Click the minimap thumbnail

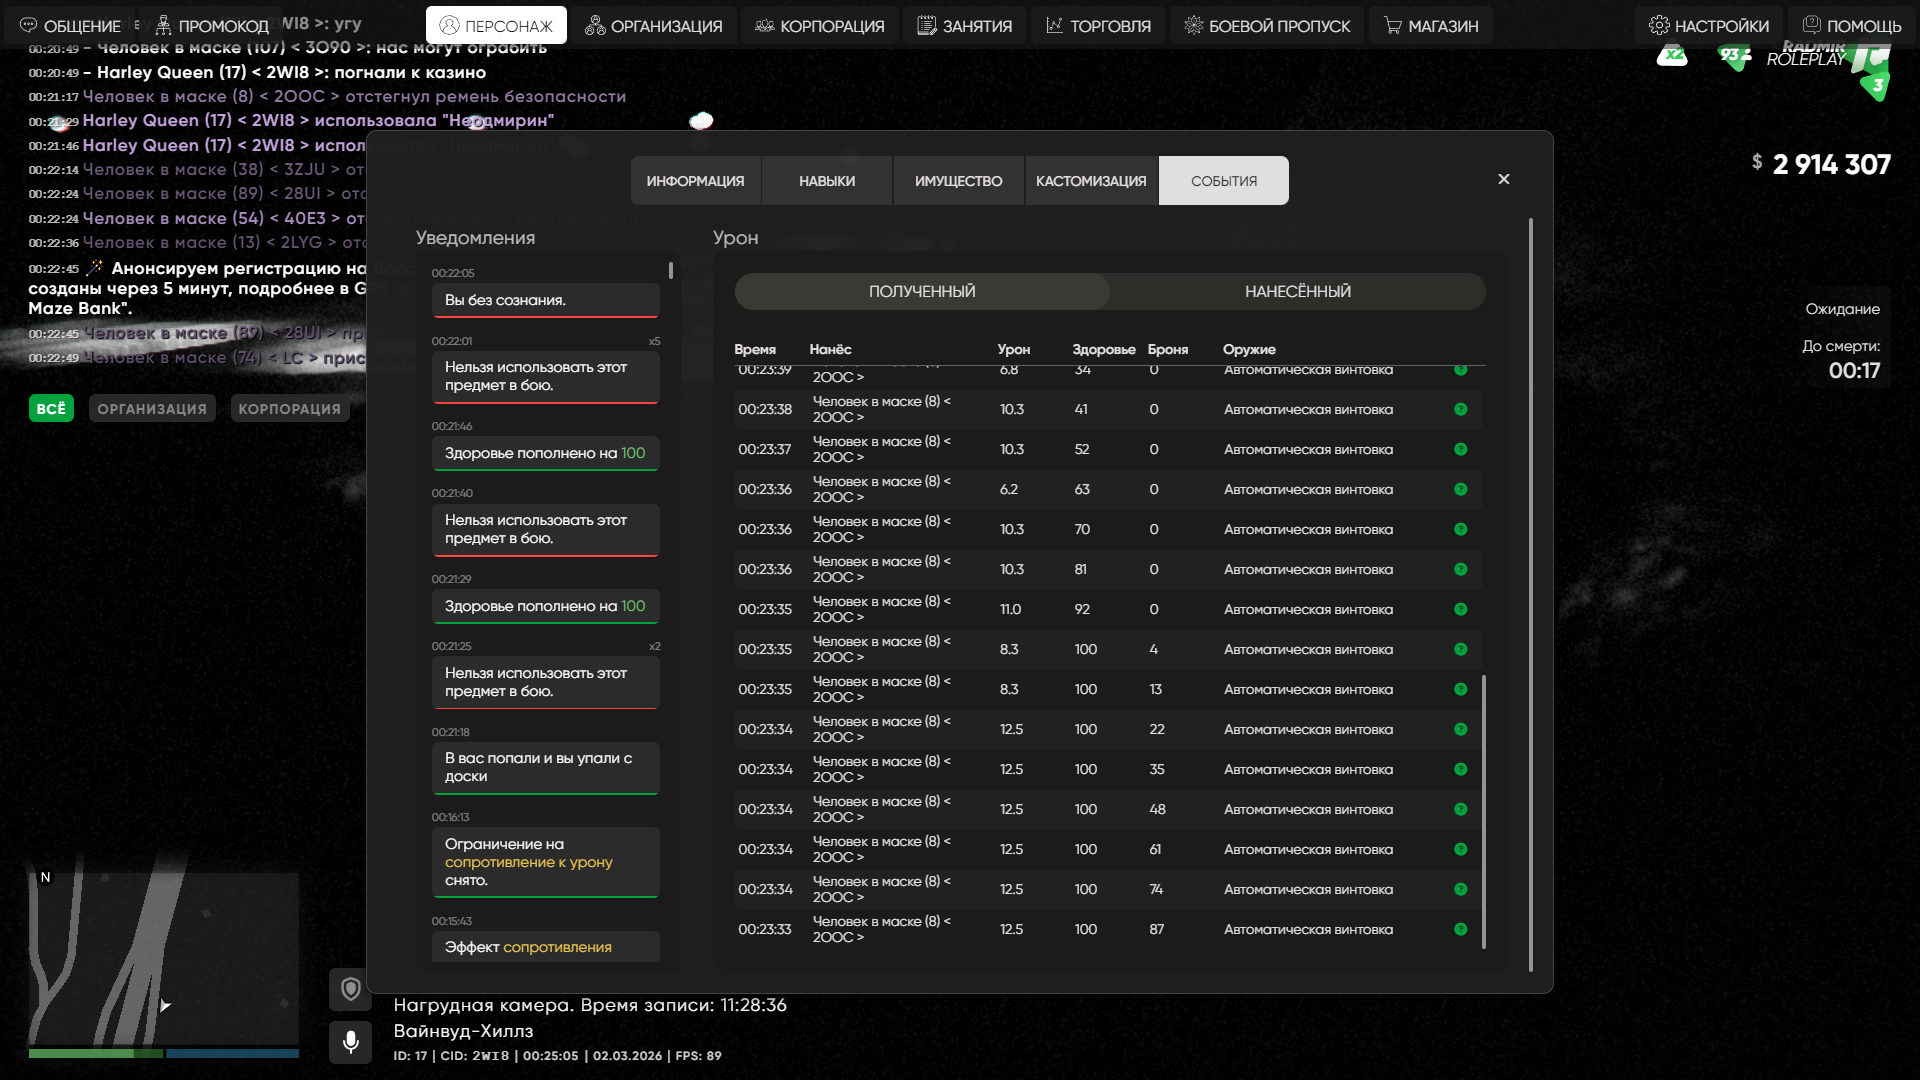coord(163,958)
